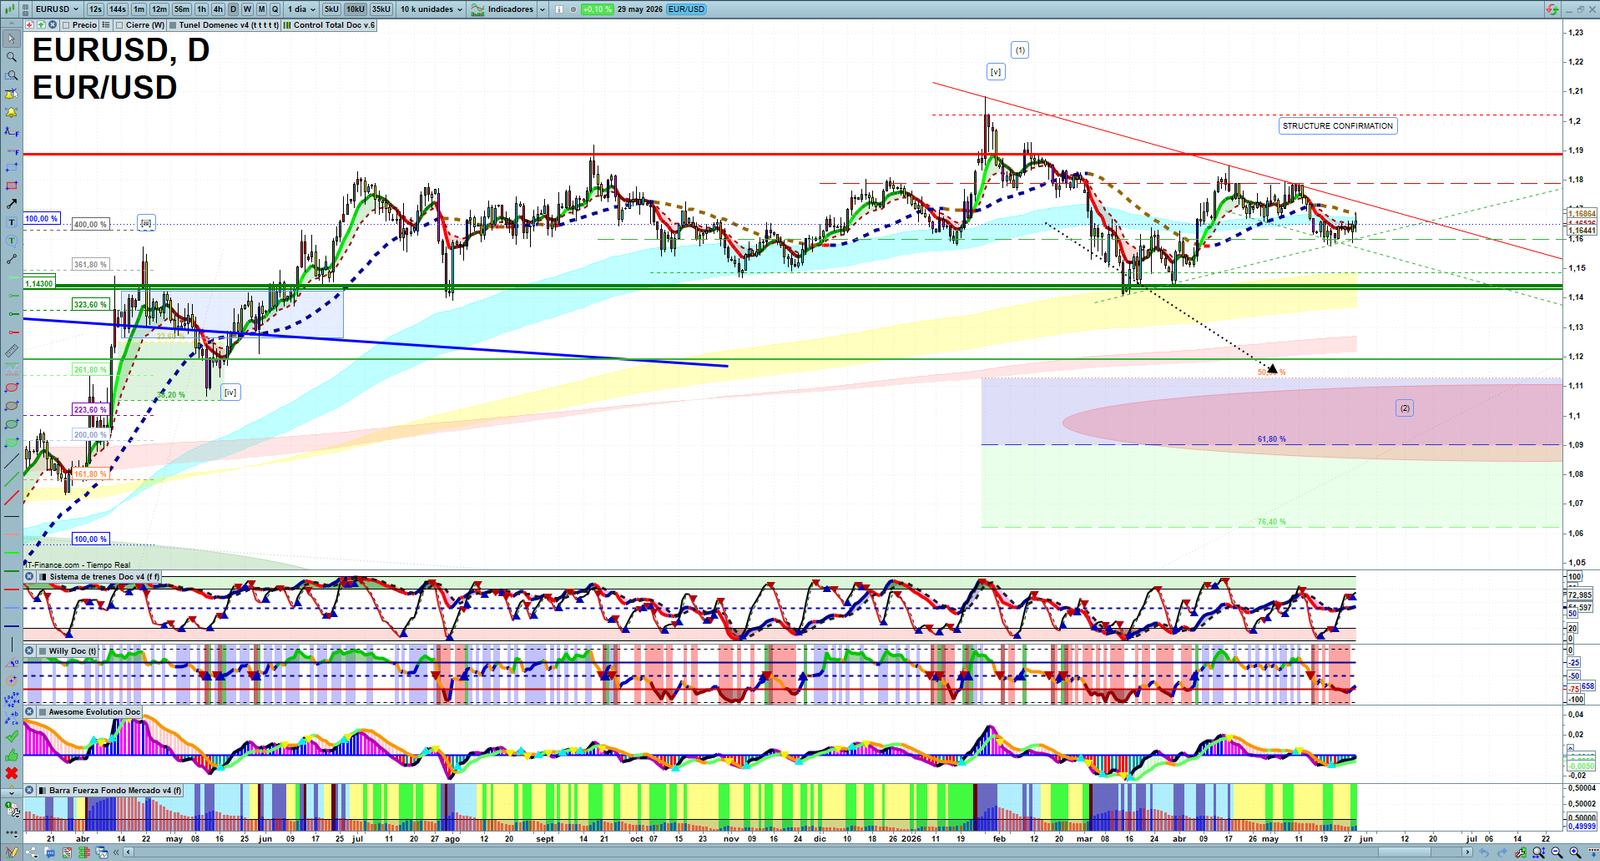
Task: Select the text label tool (T)
Action: (x=11, y=222)
